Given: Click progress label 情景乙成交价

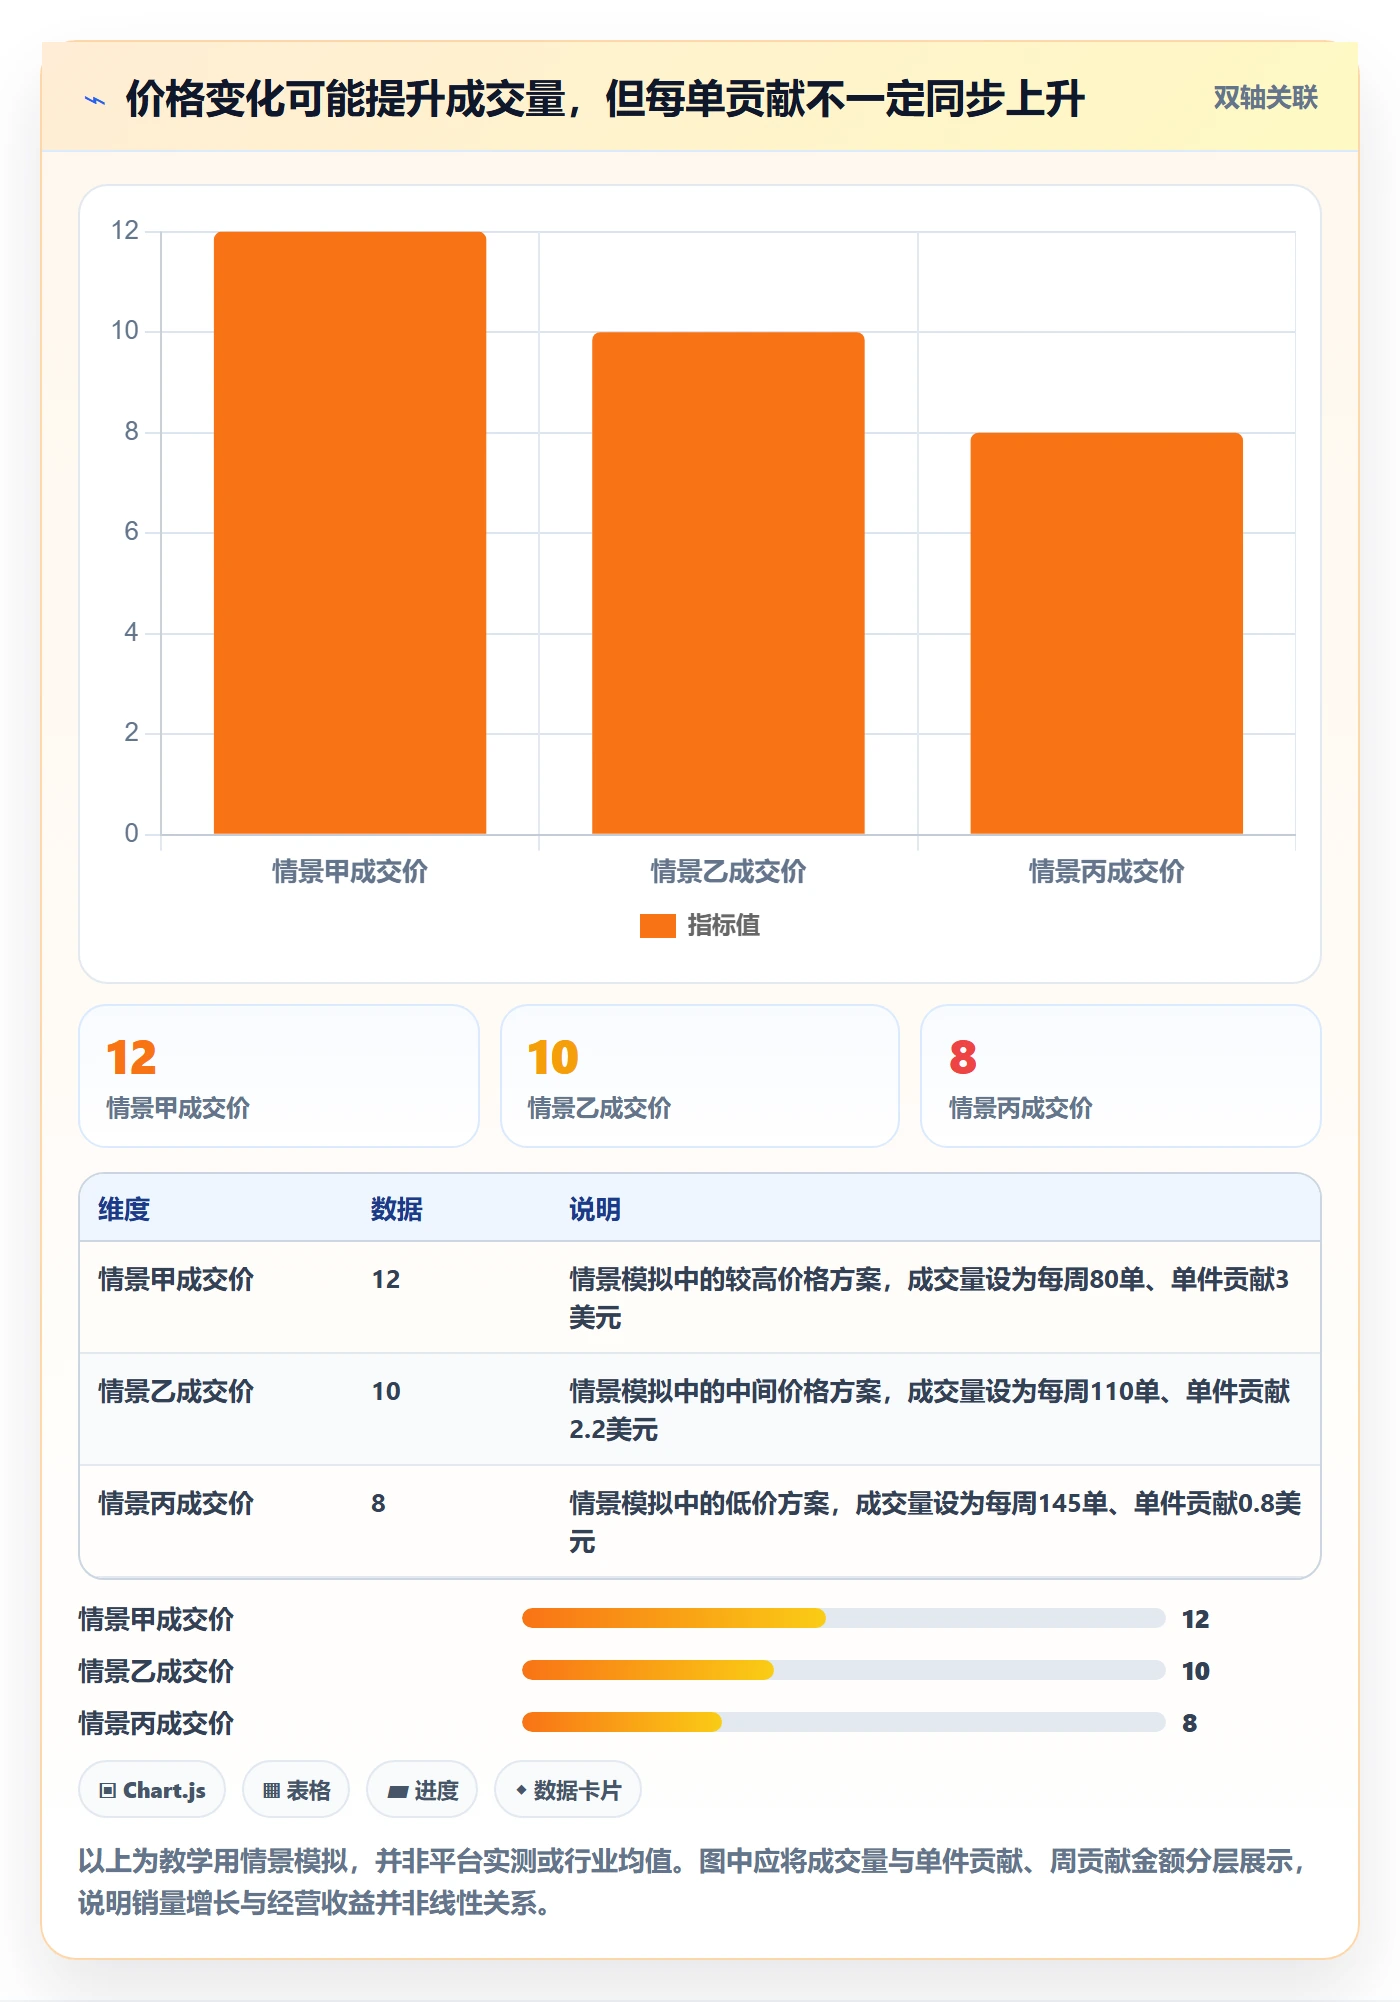Looking at the screenshot, I should click(x=156, y=1671).
